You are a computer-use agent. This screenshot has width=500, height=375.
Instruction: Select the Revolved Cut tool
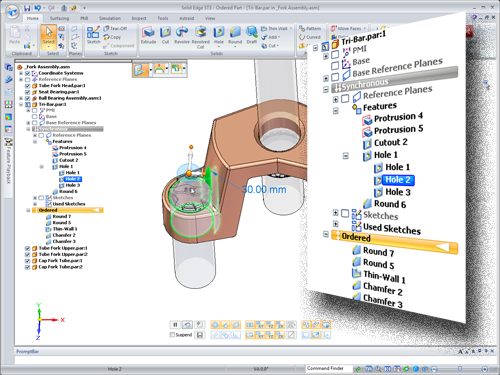click(201, 37)
